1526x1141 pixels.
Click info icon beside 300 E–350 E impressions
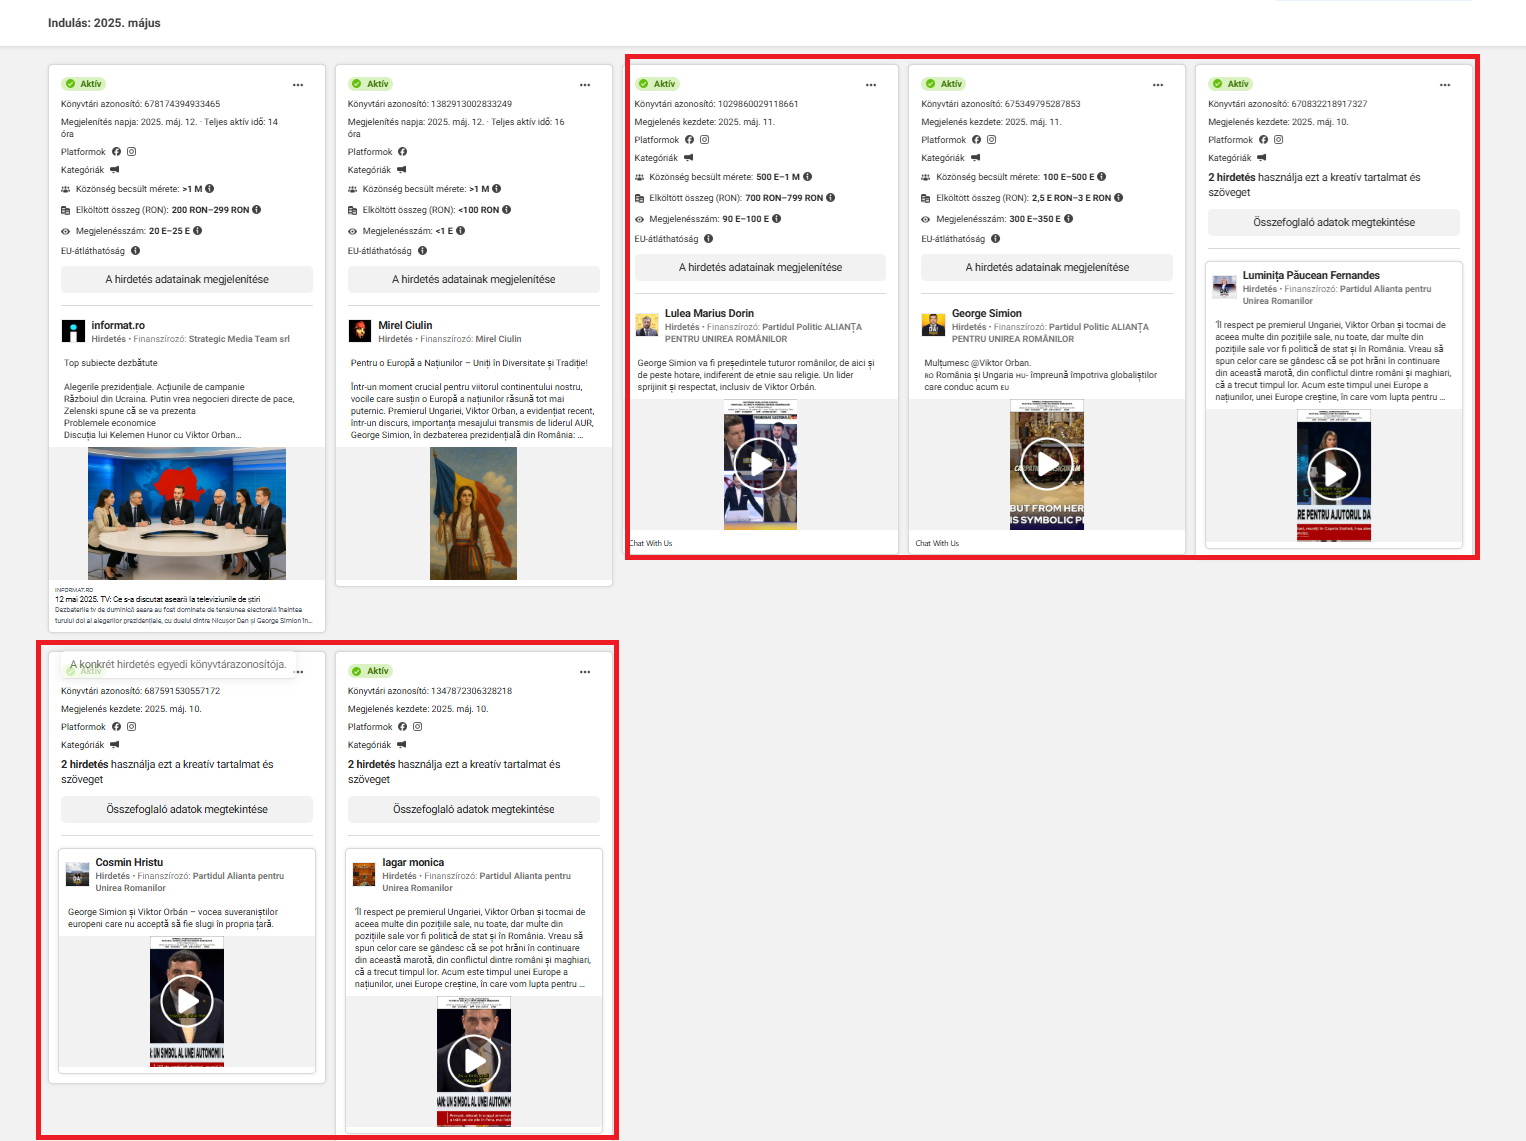click(1069, 218)
